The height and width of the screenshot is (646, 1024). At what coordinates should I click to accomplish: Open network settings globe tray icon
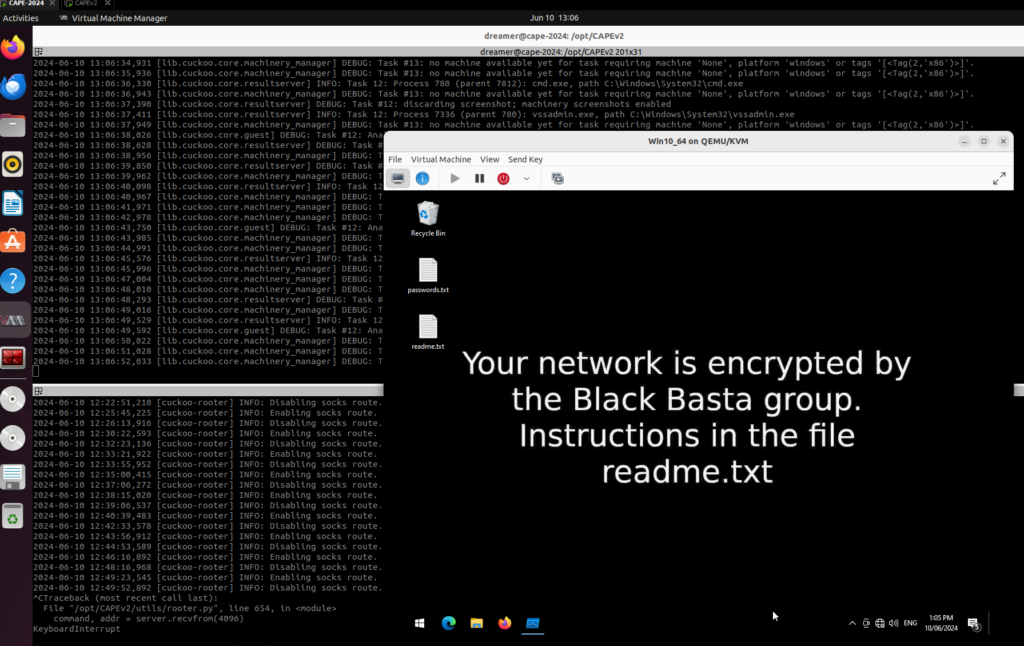[x=880, y=623]
